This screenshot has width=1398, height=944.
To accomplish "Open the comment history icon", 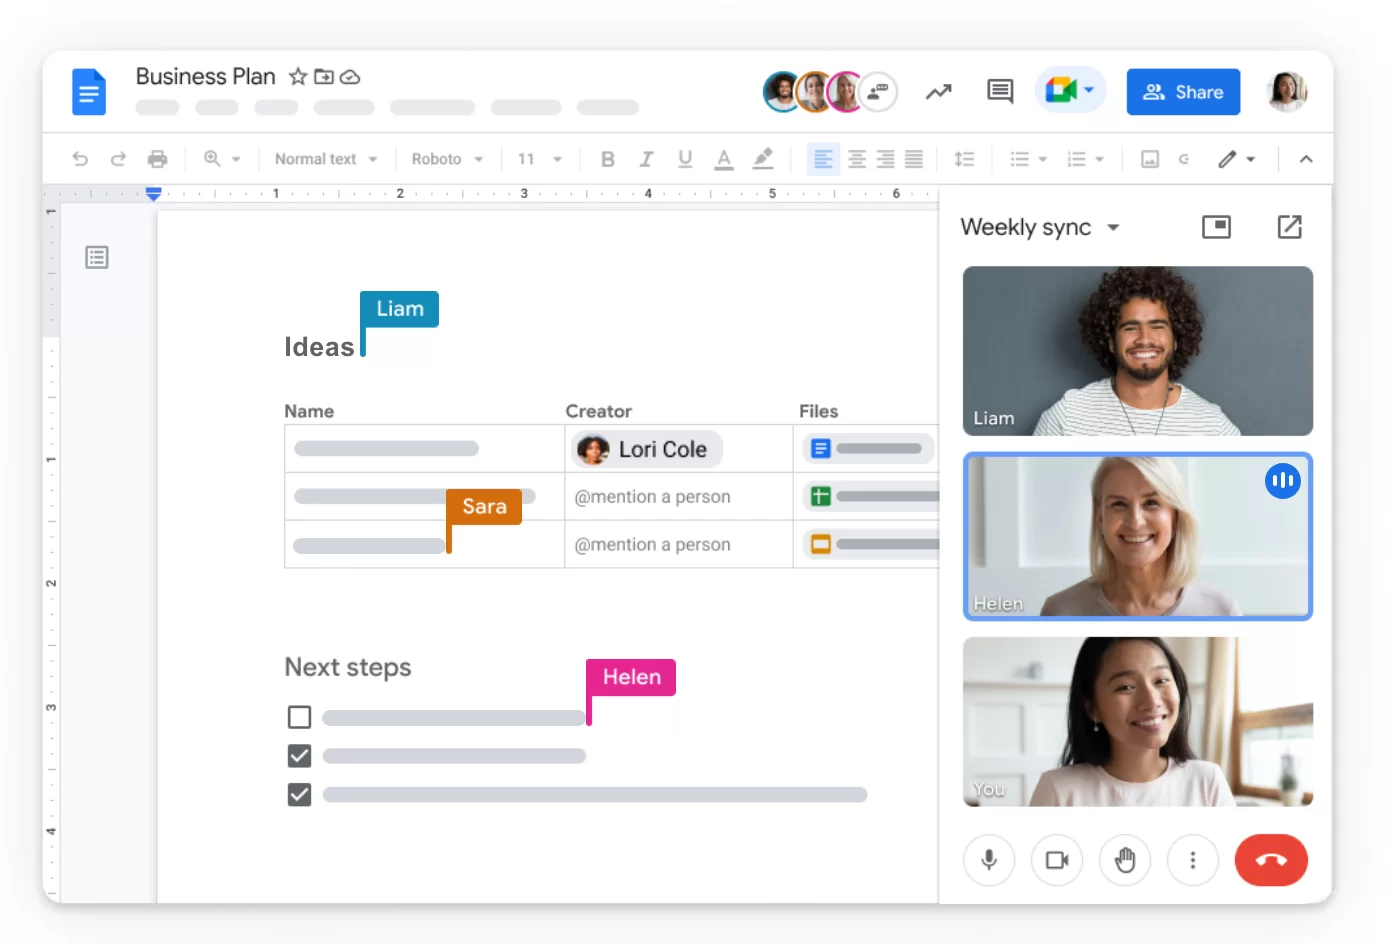I will point(1000,92).
